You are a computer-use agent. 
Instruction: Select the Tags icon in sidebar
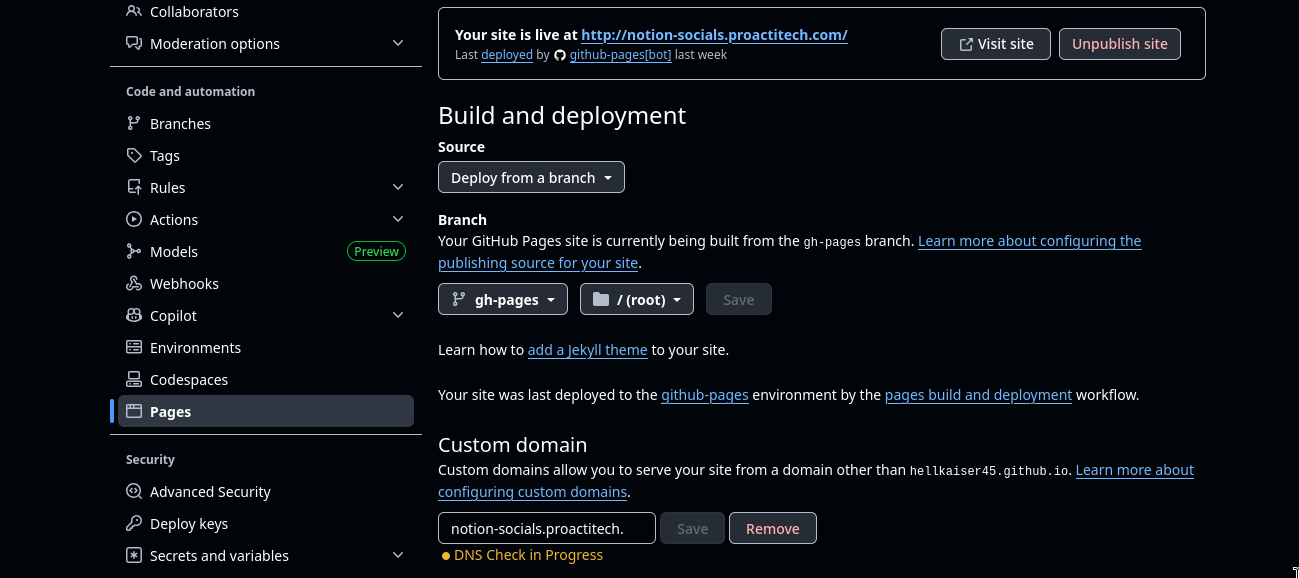(x=134, y=155)
